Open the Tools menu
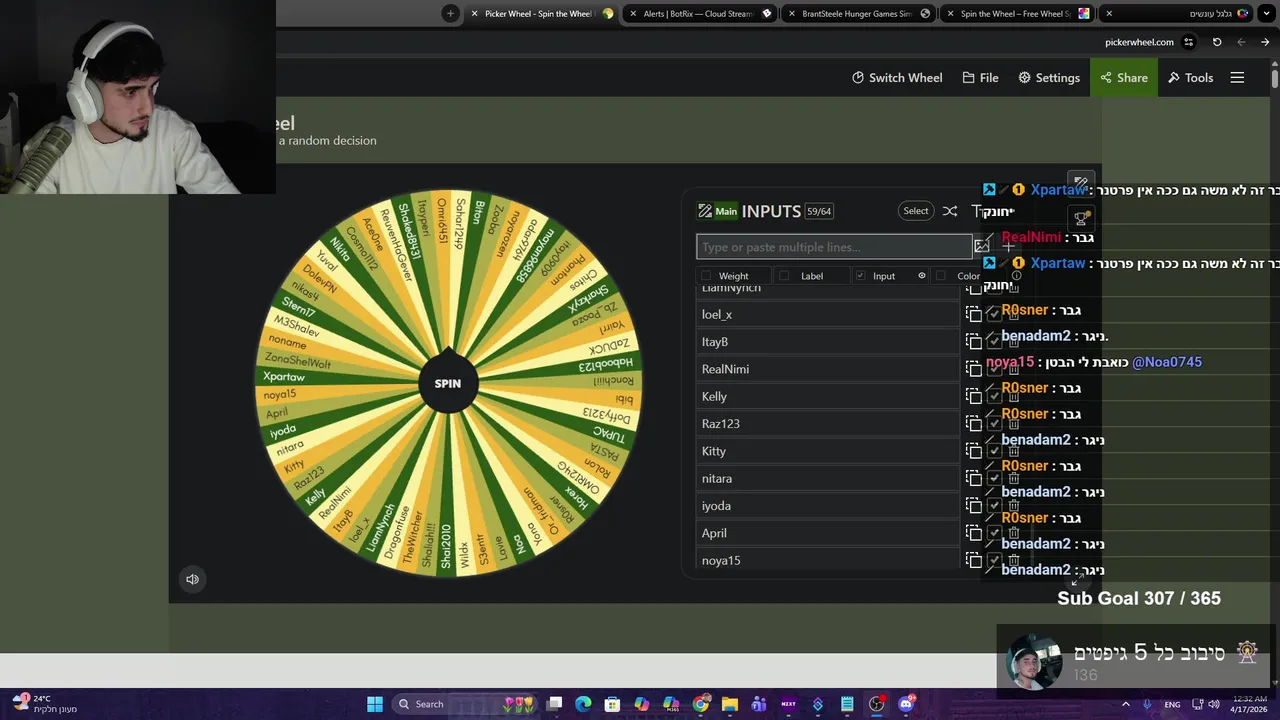1280x720 pixels. [1190, 78]
